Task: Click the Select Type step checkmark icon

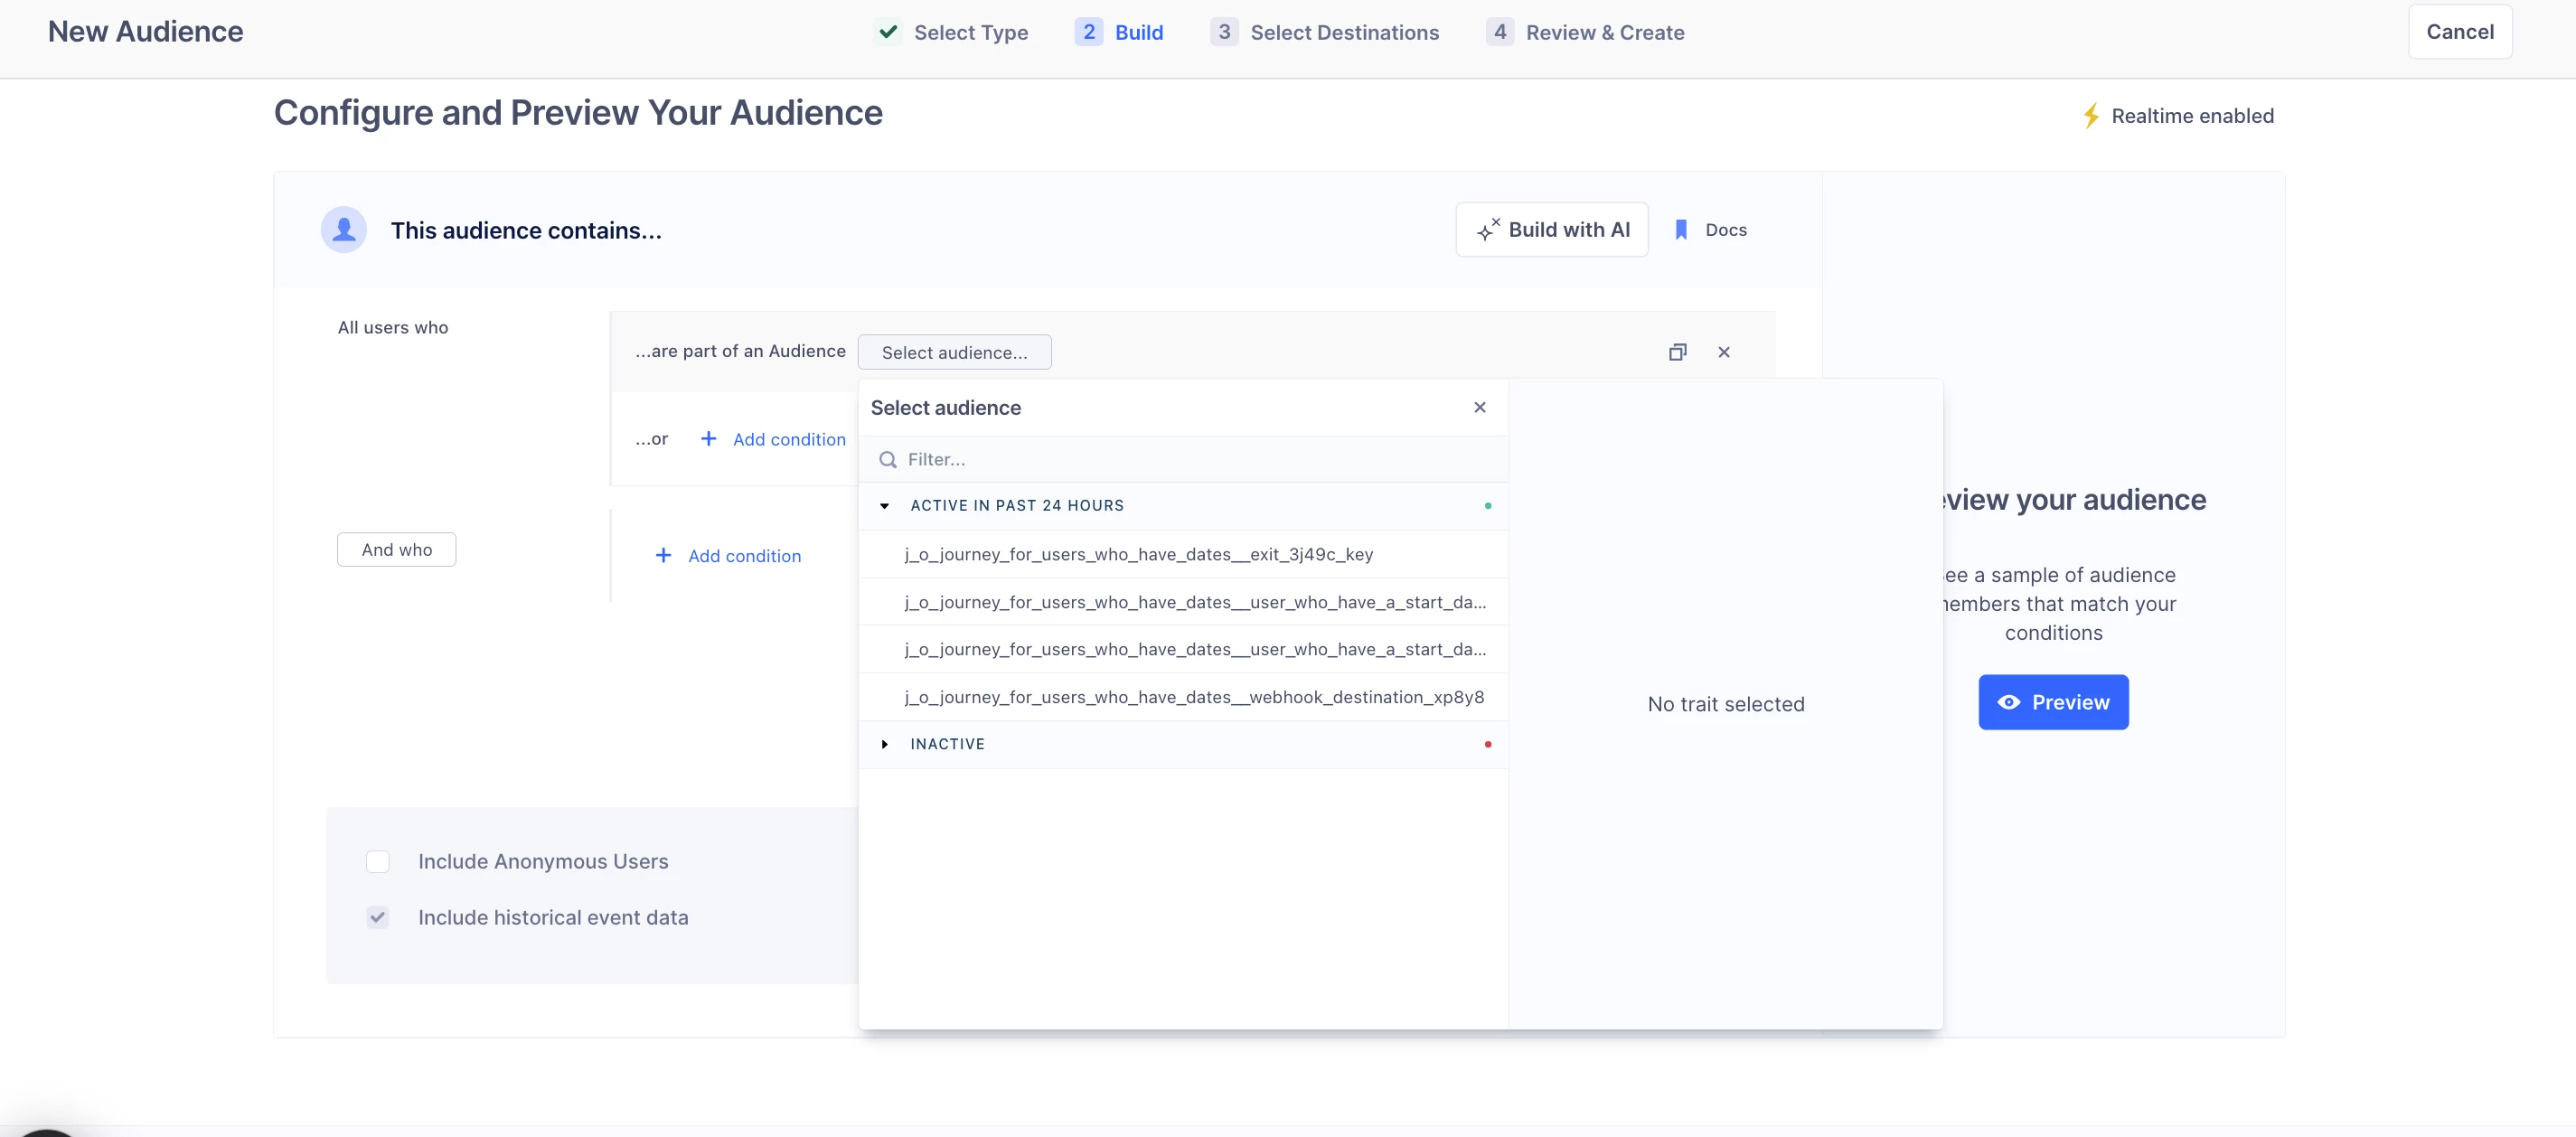Action: click(888, 32)
